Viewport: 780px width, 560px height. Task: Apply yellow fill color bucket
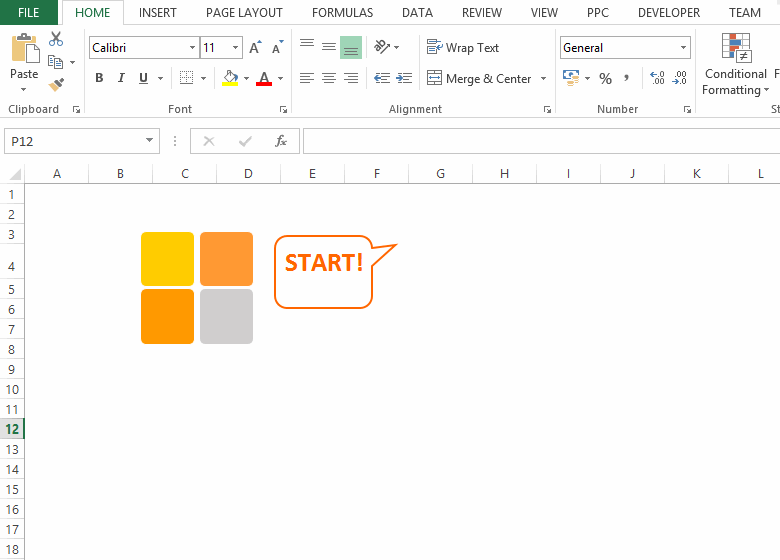click(230, 78)
